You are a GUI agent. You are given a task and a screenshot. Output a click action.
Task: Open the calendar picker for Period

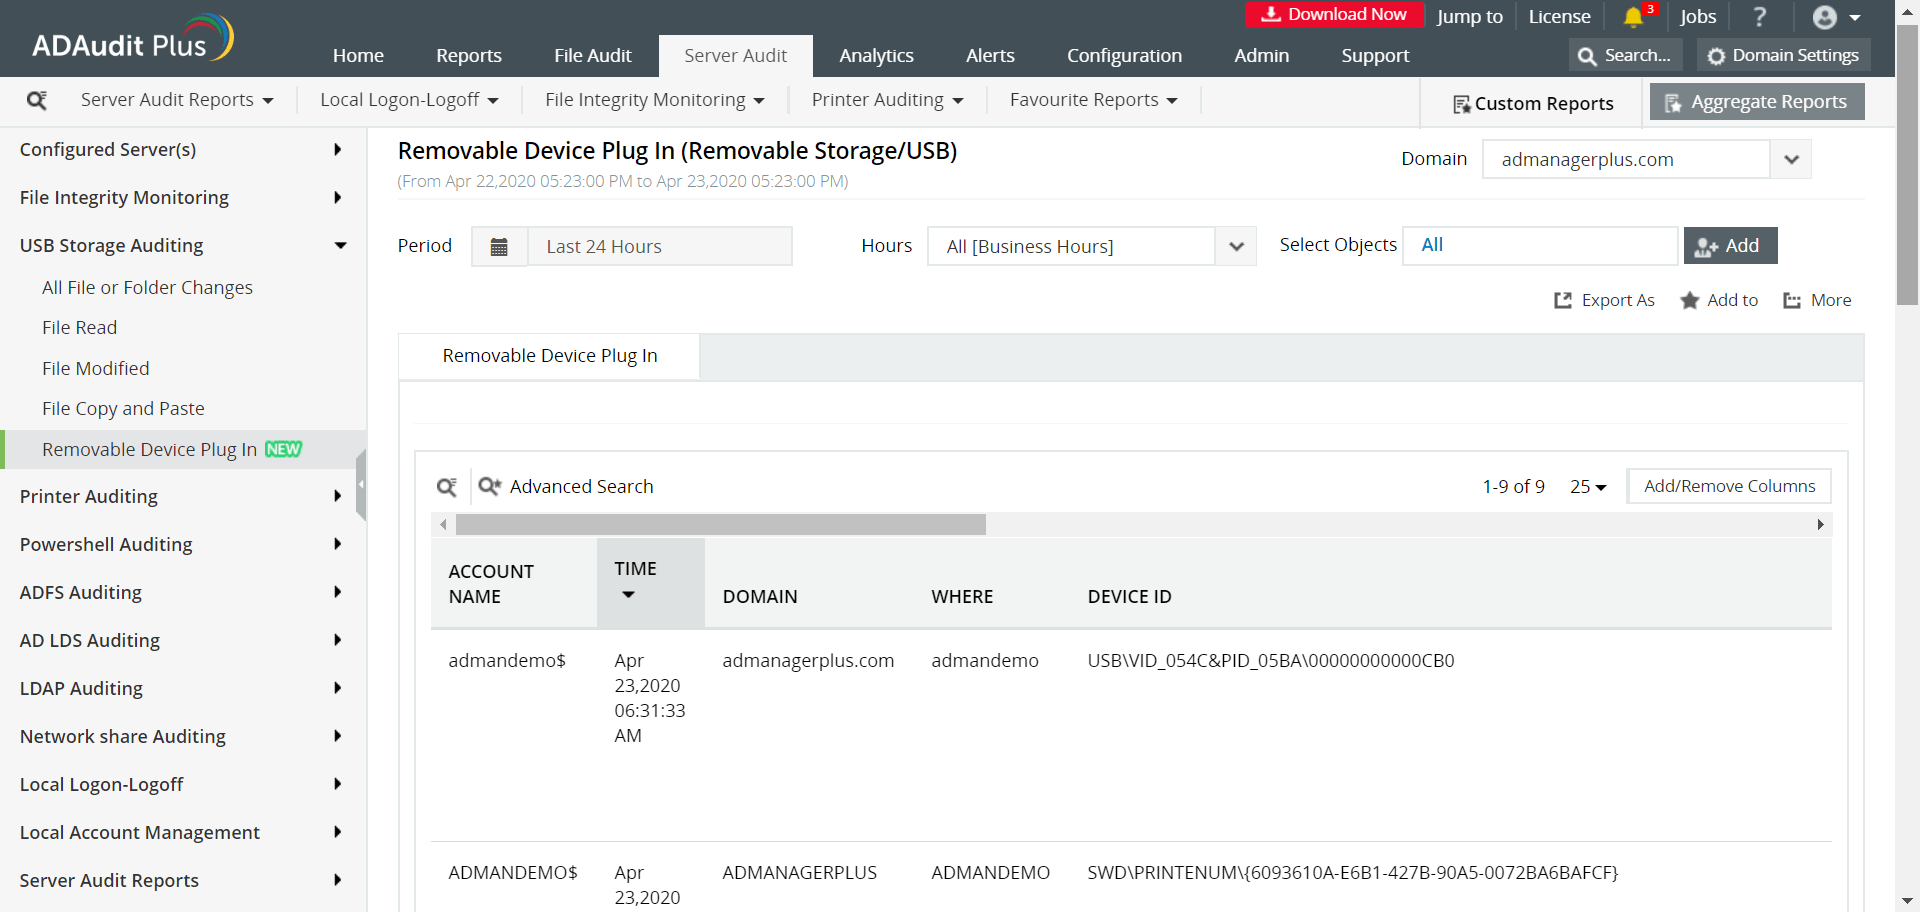coord(499,246)
